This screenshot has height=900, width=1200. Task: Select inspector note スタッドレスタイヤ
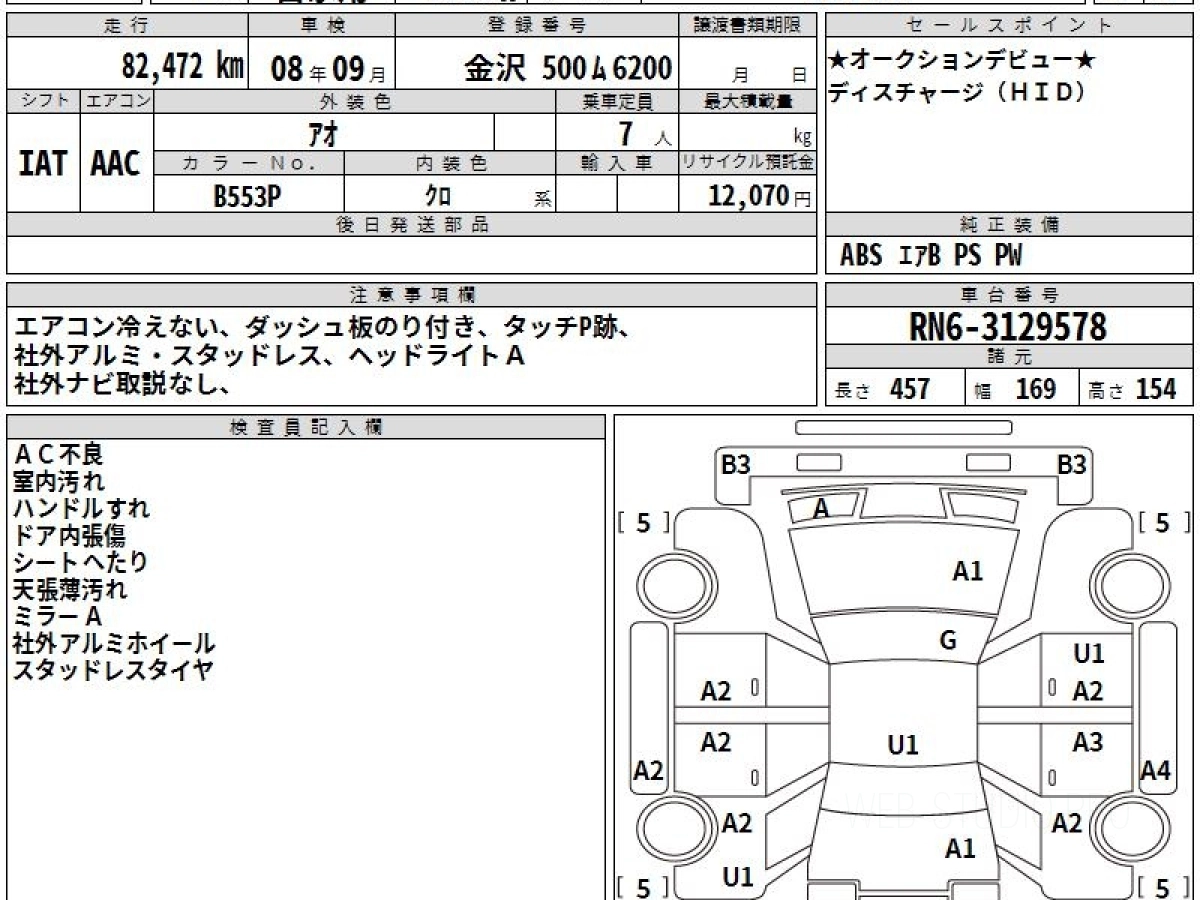point(113,670)
